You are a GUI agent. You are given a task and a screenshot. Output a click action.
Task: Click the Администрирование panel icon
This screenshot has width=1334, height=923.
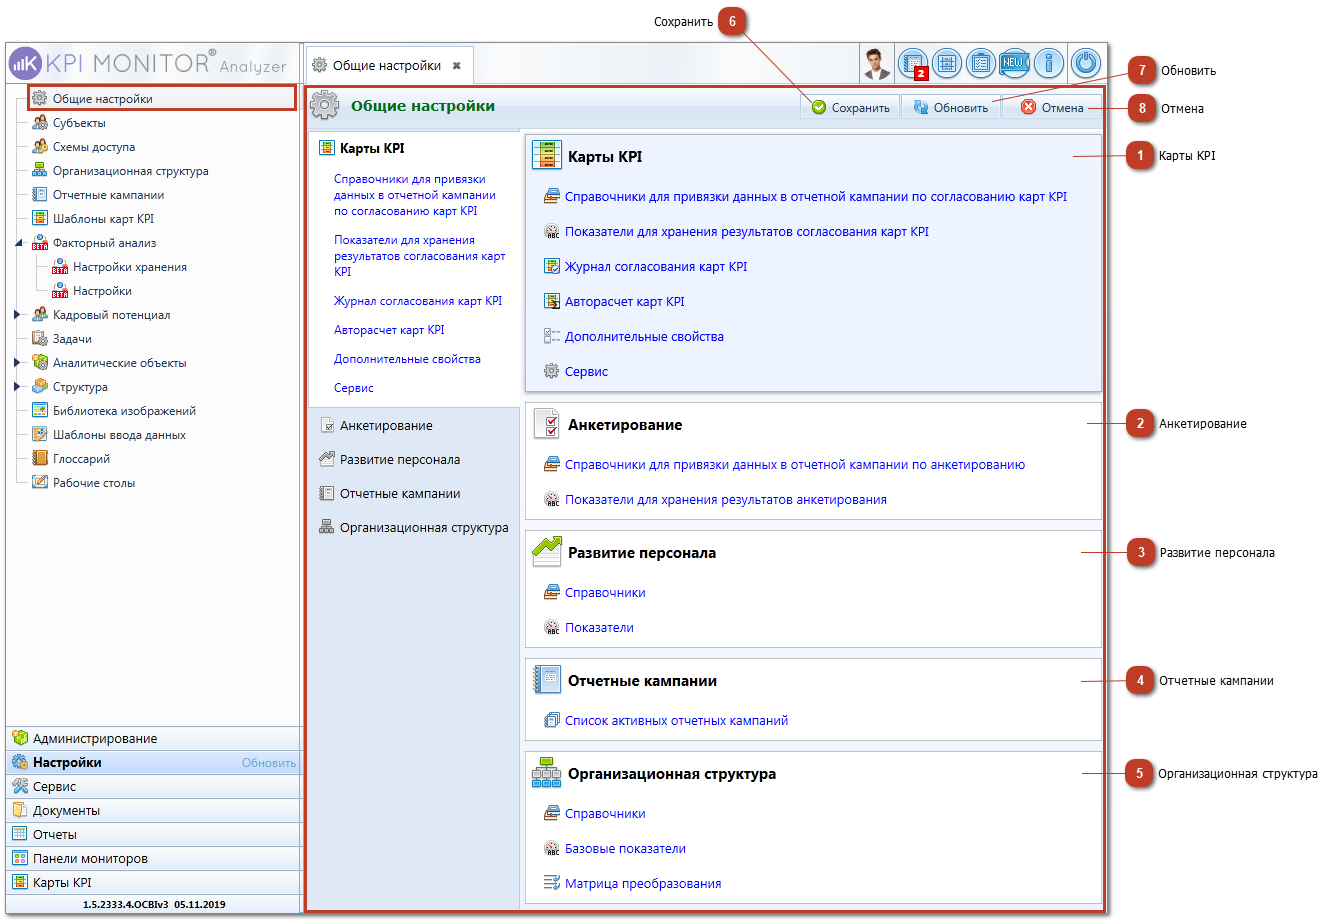tap(20, 738)
